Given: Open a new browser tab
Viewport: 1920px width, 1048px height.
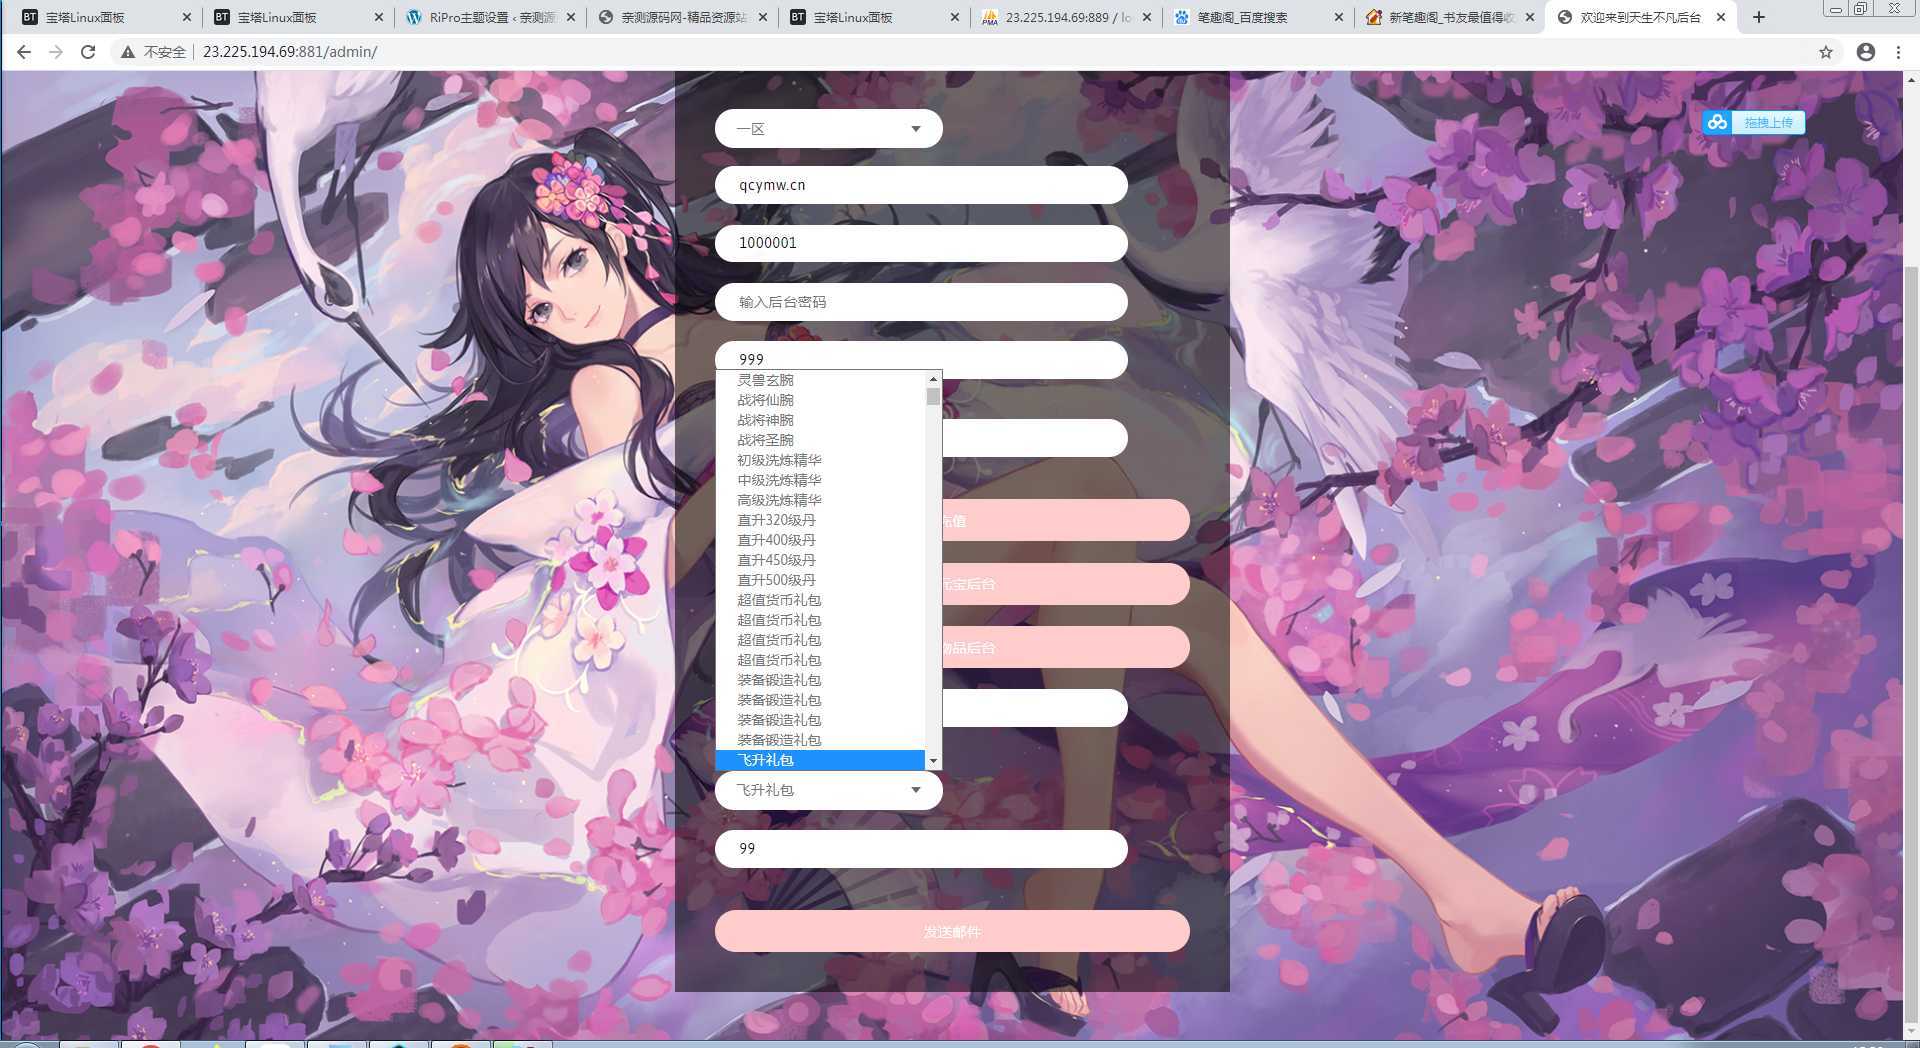Looking at the screenshot, I should coord(1759,17).
